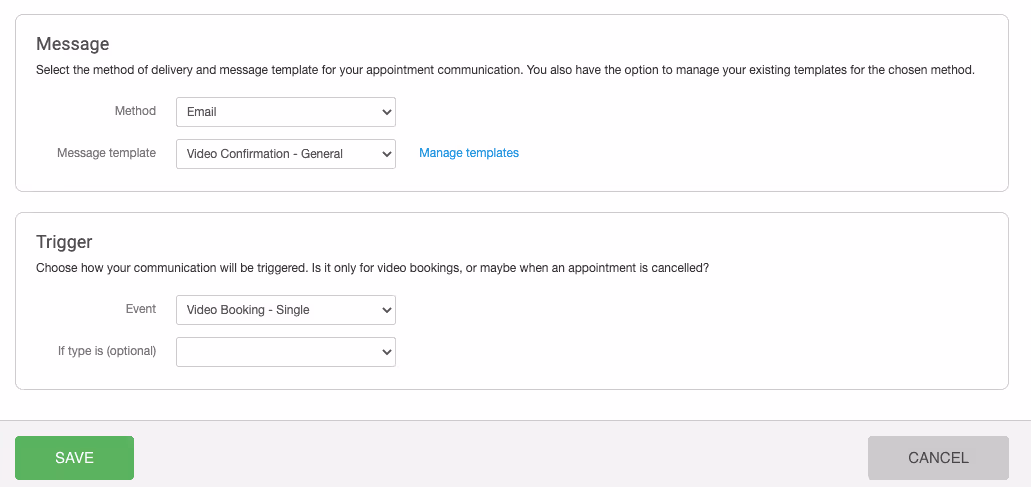Click the 'Message template' field label
This screenshot has height=487, width=1031.
click(x=106, y=153)
